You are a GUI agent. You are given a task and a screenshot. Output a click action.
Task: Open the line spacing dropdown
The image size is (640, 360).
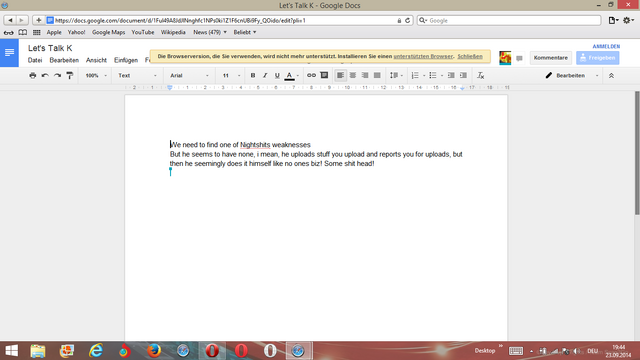pyautogui.click(x=396, y=76)
